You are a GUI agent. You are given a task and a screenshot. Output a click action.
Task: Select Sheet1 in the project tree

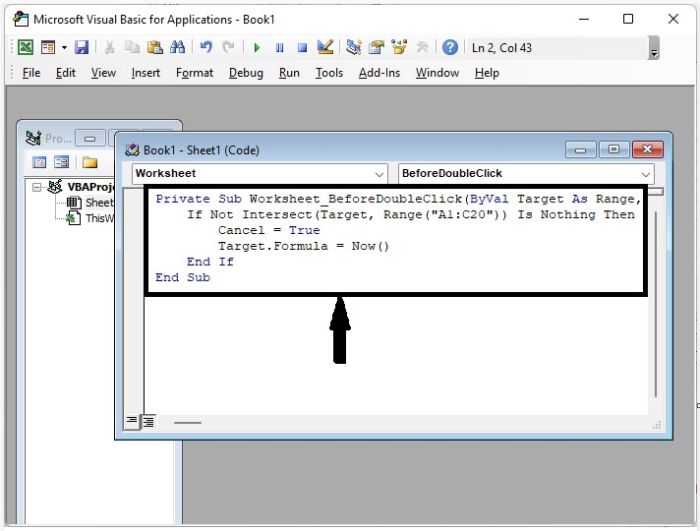100,203
